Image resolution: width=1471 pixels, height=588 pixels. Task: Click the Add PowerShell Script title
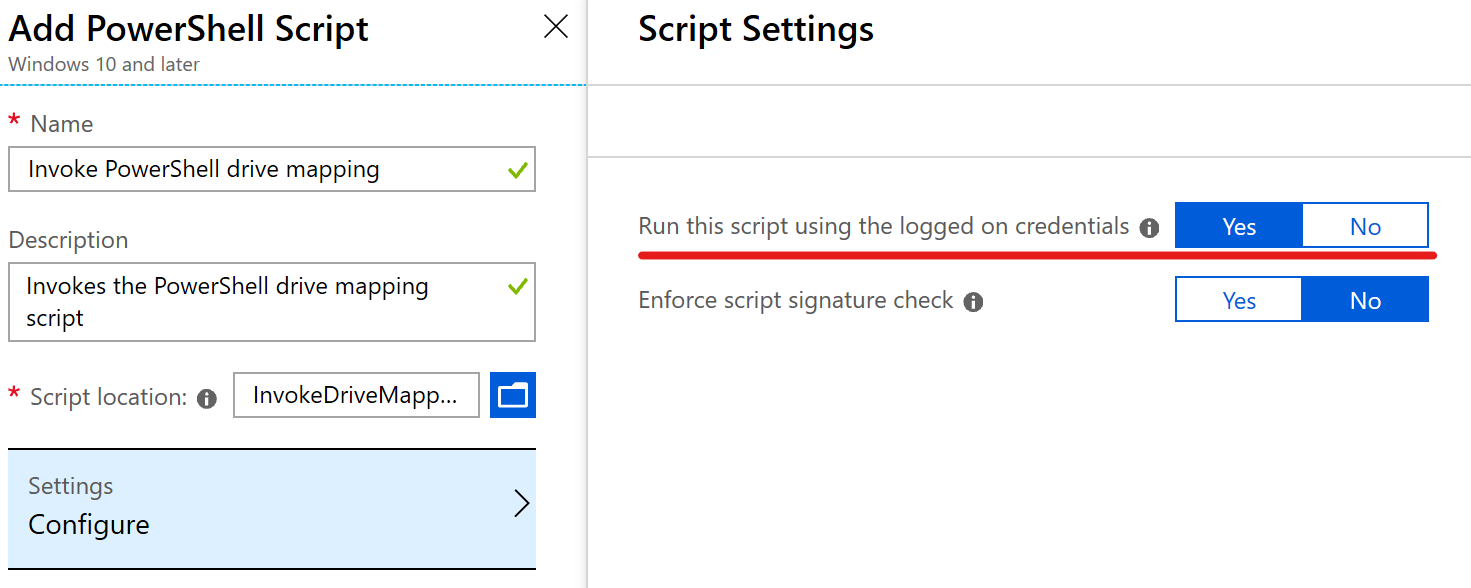pyautogui.click(x=189, y=29)
